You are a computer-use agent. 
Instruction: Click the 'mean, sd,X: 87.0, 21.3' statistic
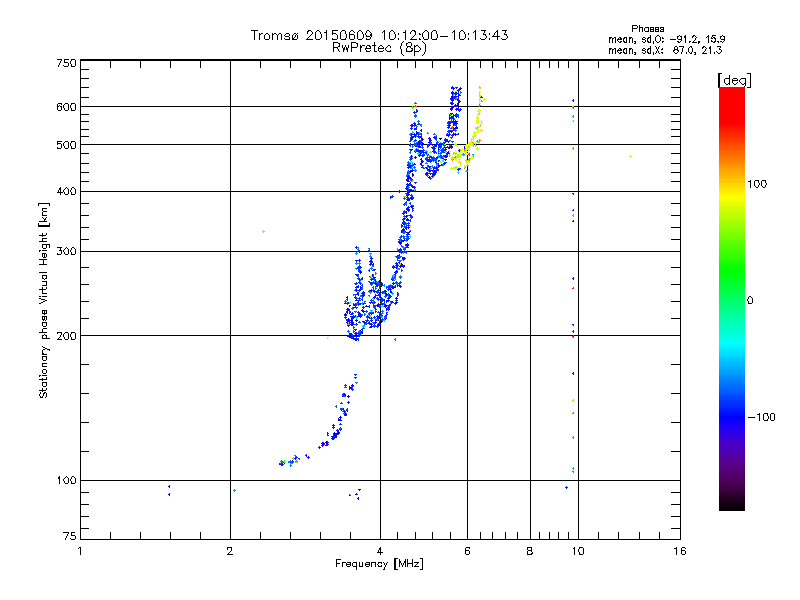click(665, 50)
